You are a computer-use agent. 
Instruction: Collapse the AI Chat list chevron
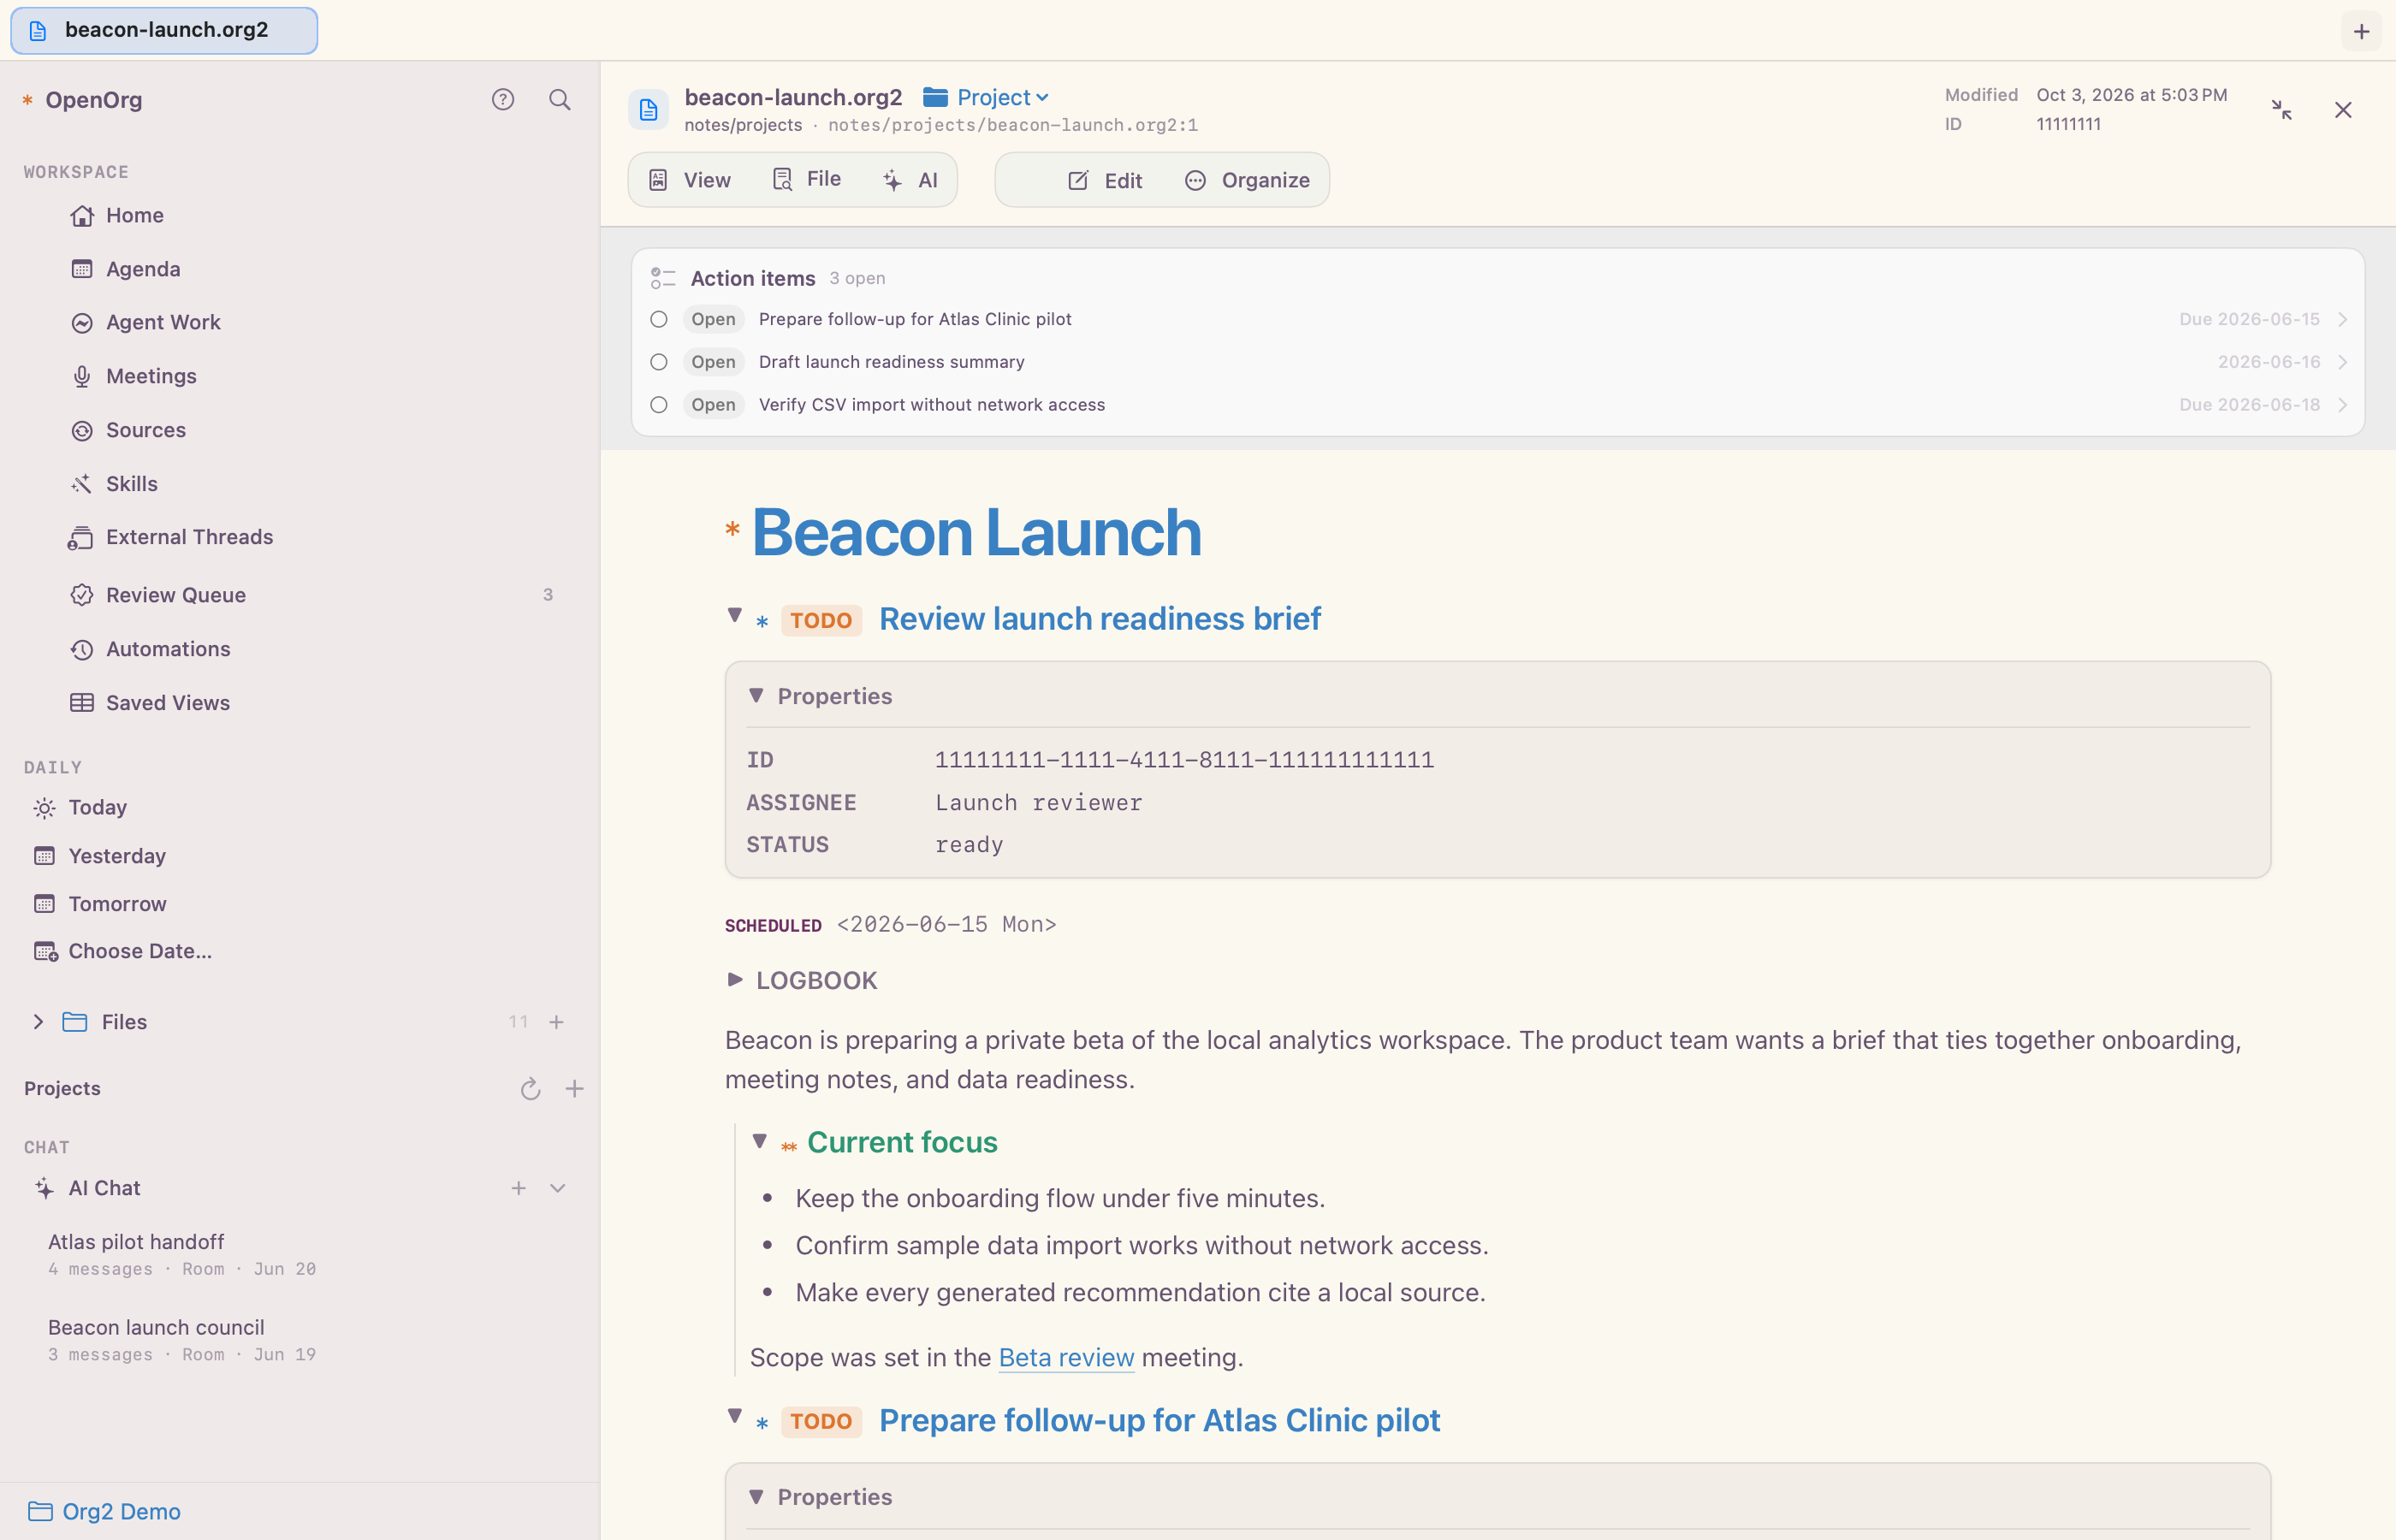558,1188
